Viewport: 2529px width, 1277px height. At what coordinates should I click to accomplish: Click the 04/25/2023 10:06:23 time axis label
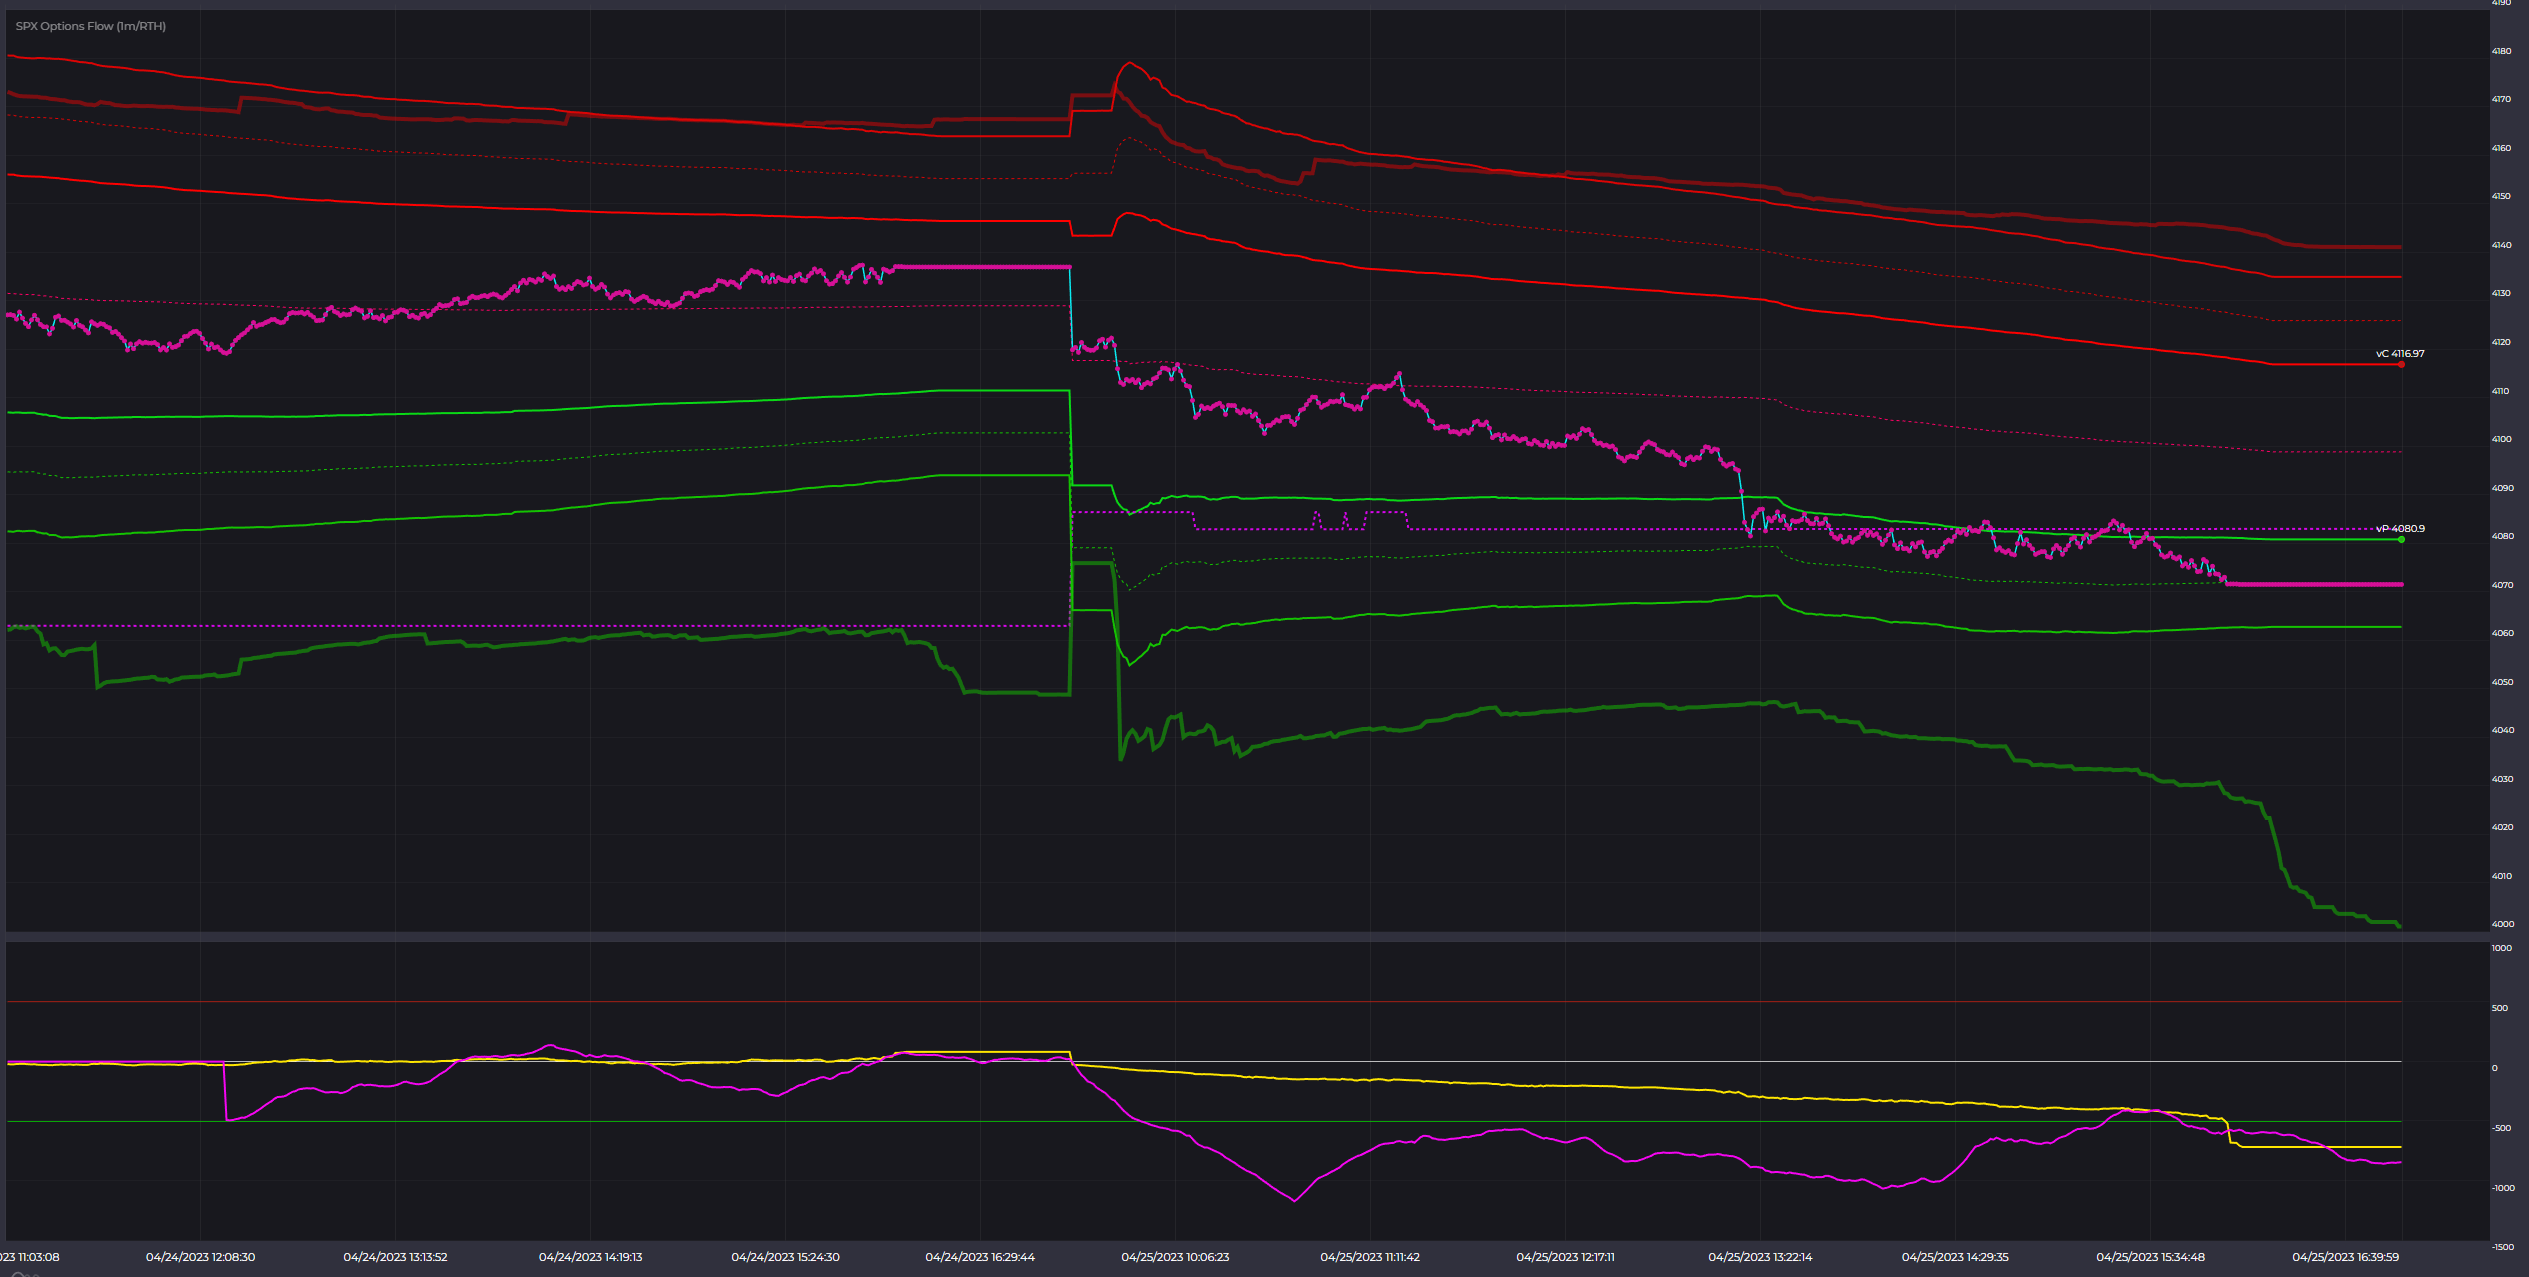tap(1175, 1257)
